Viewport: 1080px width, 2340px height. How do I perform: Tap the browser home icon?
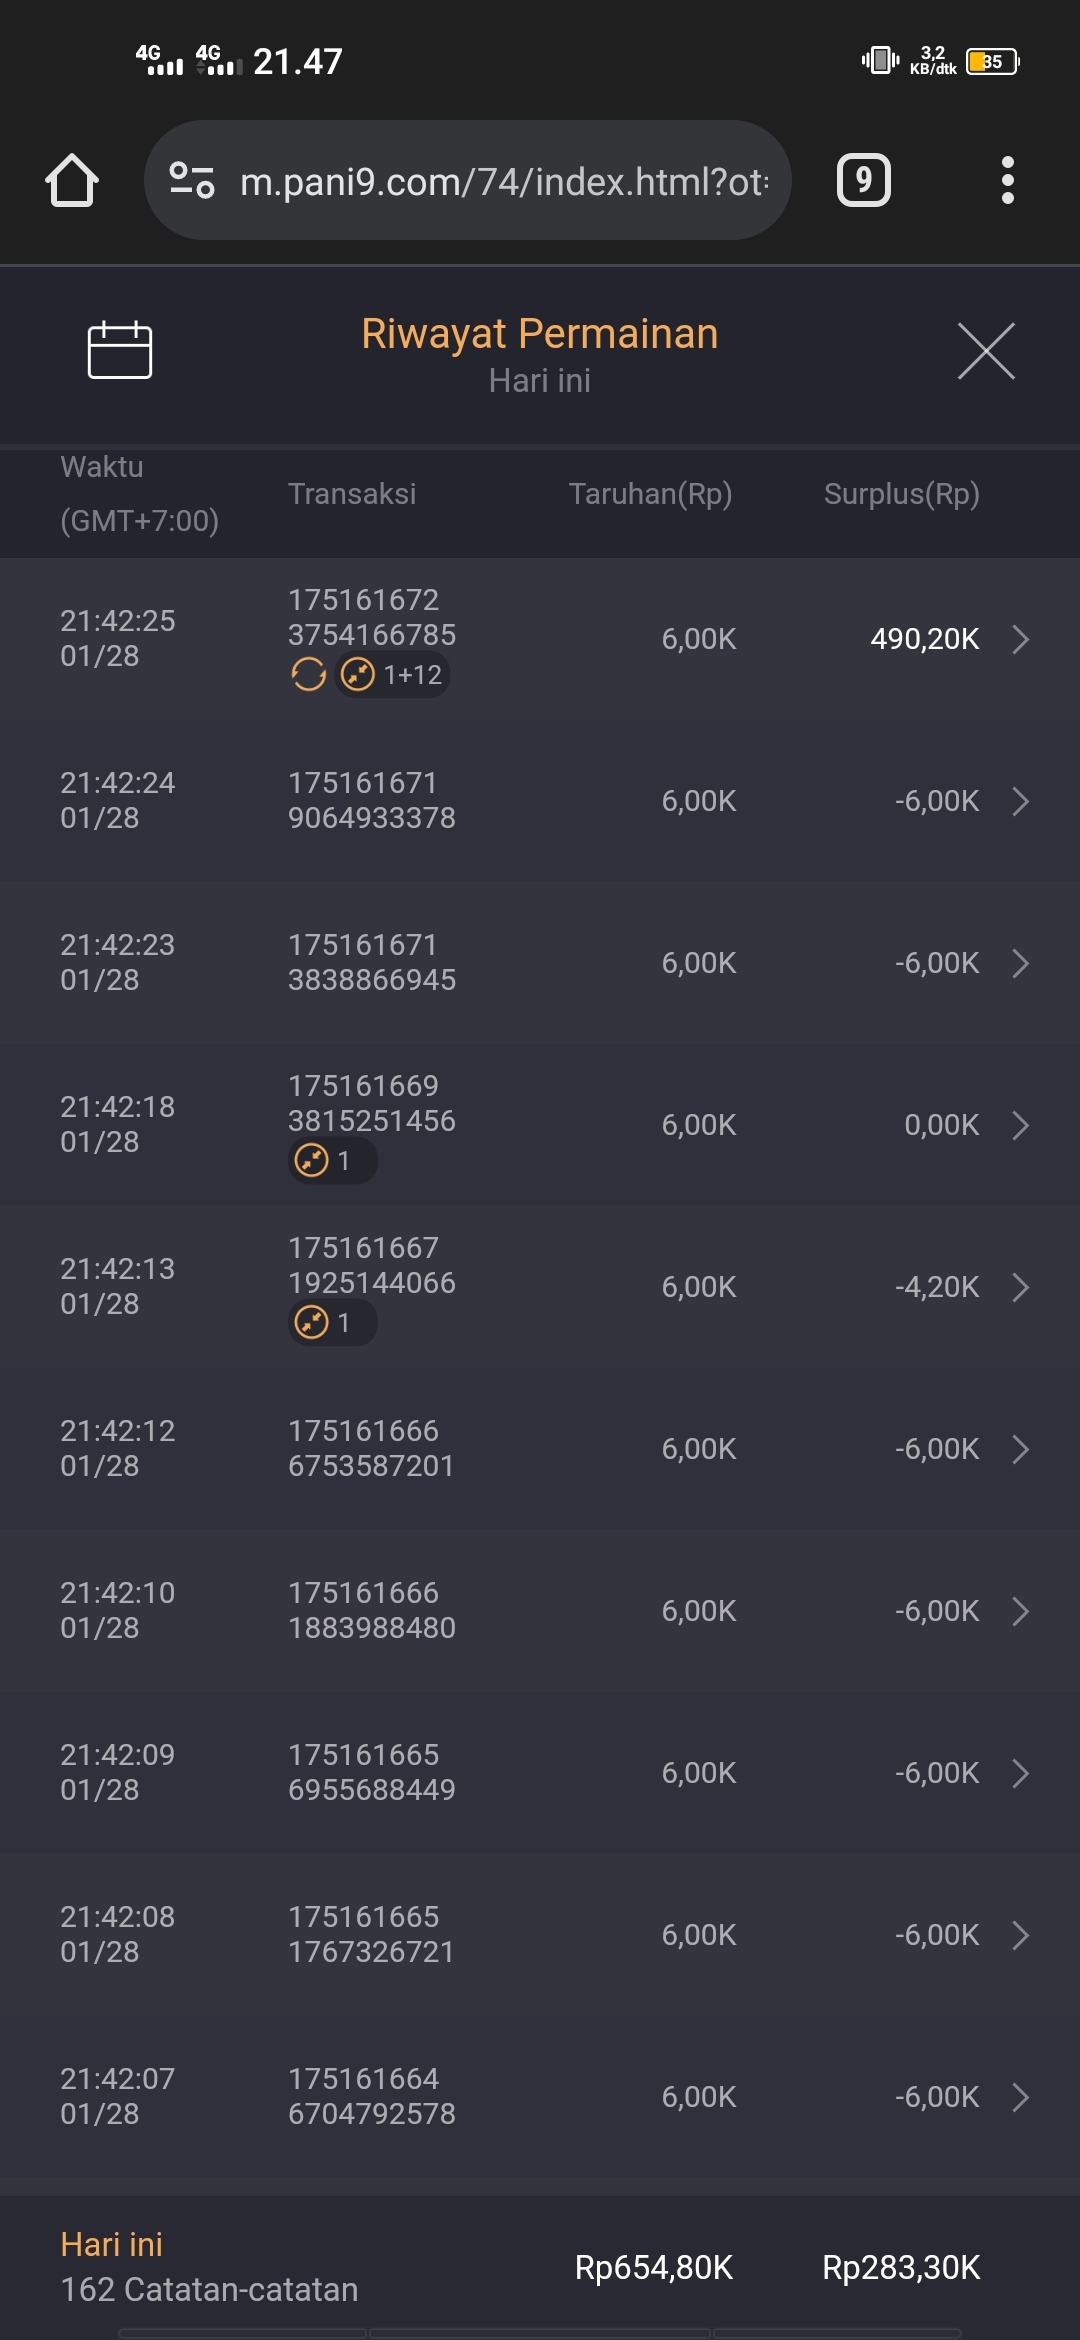coord(72,181)
